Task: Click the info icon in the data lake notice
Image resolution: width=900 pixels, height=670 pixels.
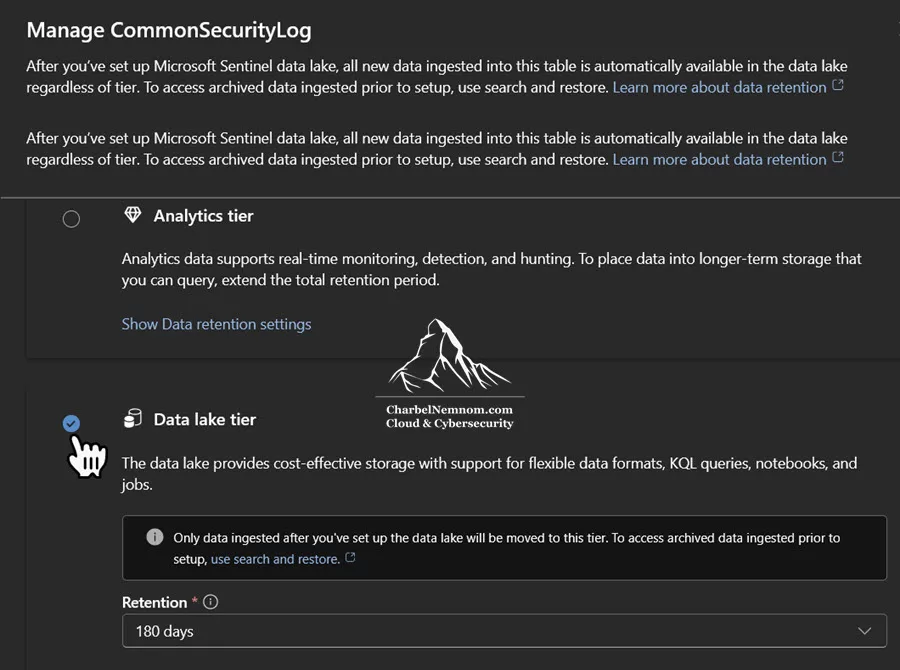Action: click(x=154, y=537)
